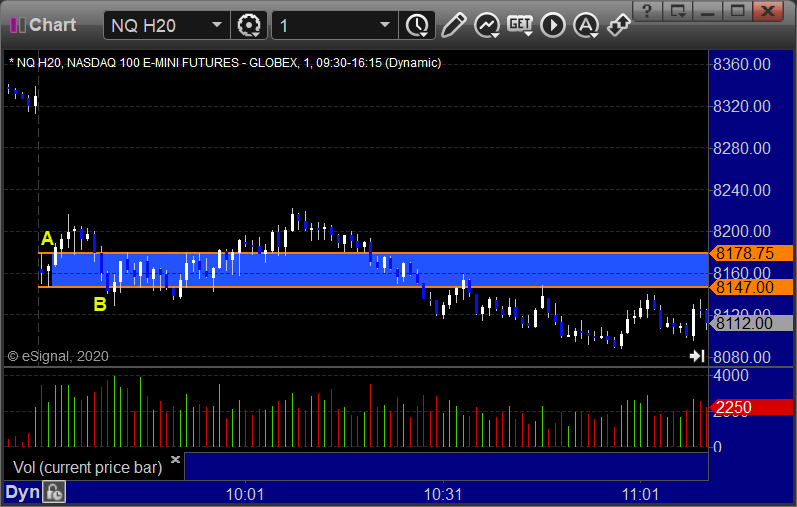This screenshot has width=797, height=507.
Task: Expand the NQ H20 symbol dropdown arrow
Action: (217, 24)
